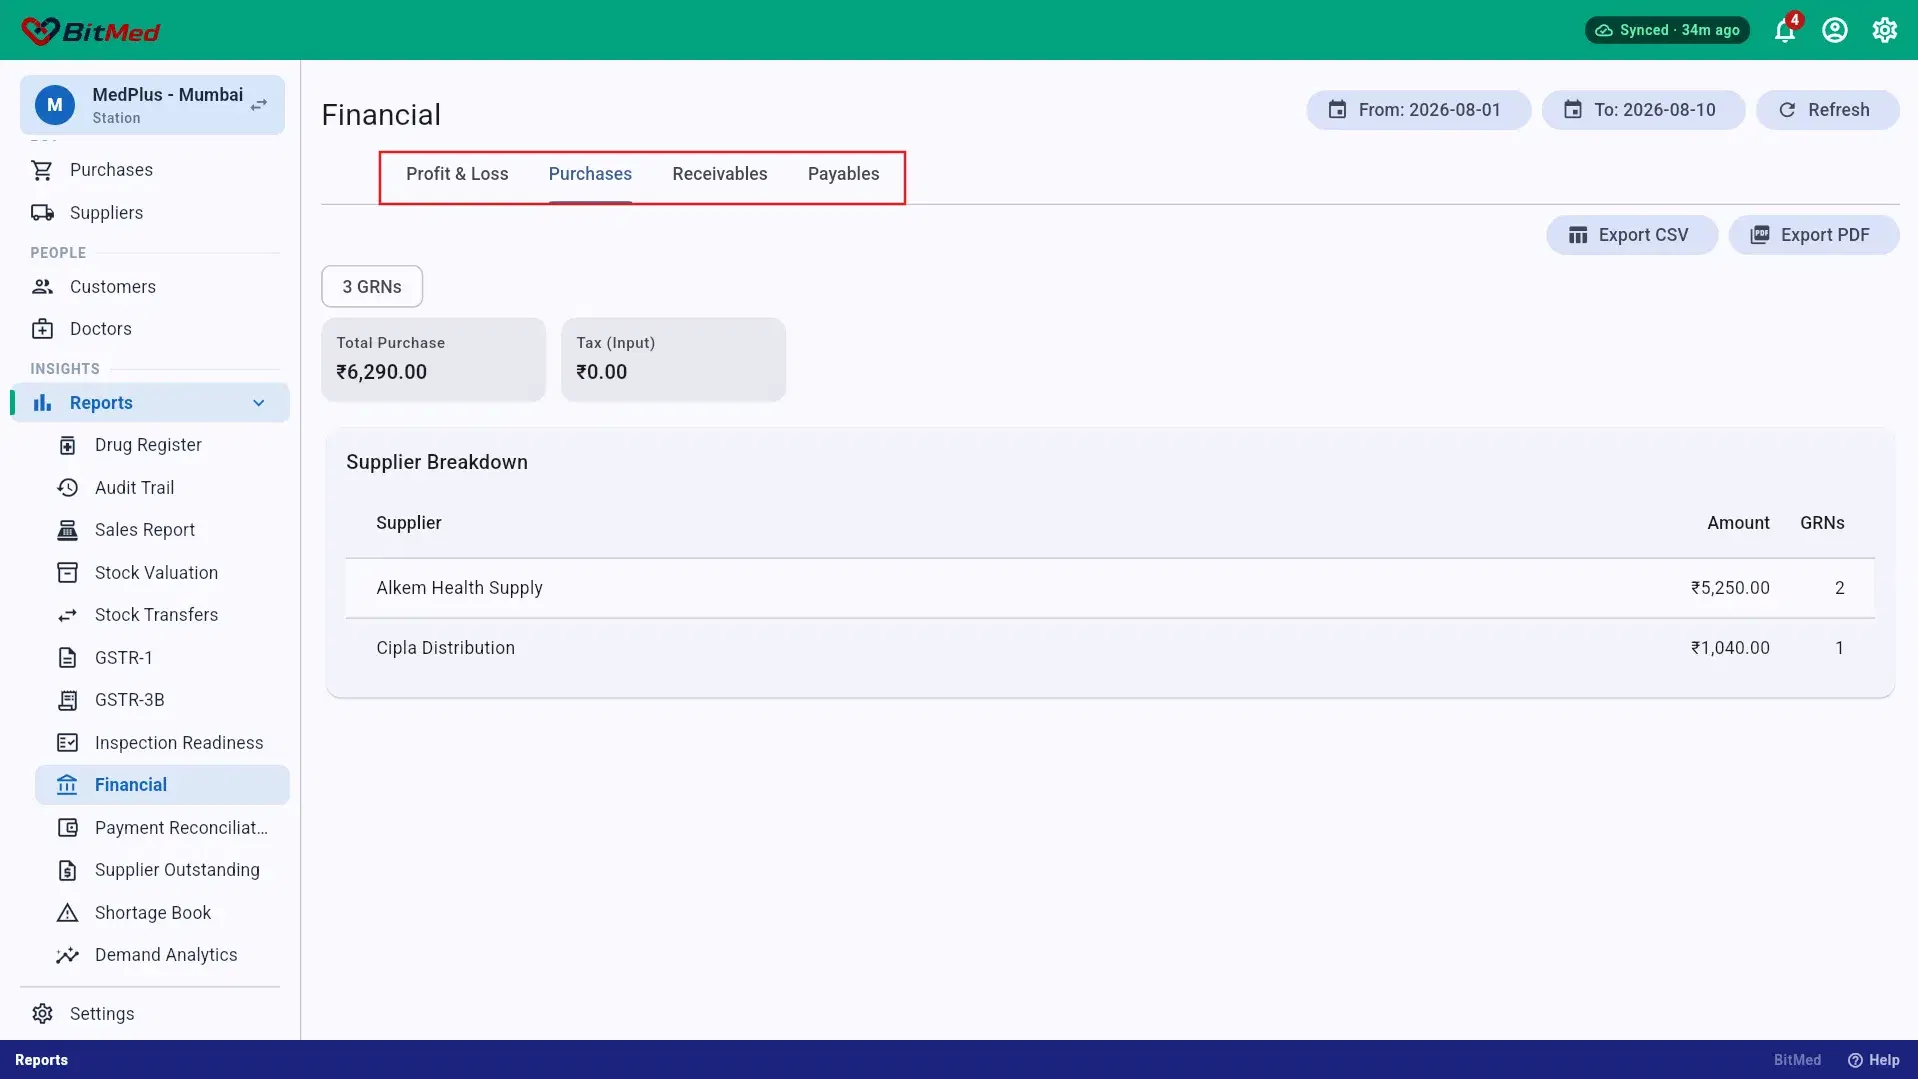Select the Alkem Health Supply row
The height and width of the screenshot is (1079, 1918).
point(1110,588)
